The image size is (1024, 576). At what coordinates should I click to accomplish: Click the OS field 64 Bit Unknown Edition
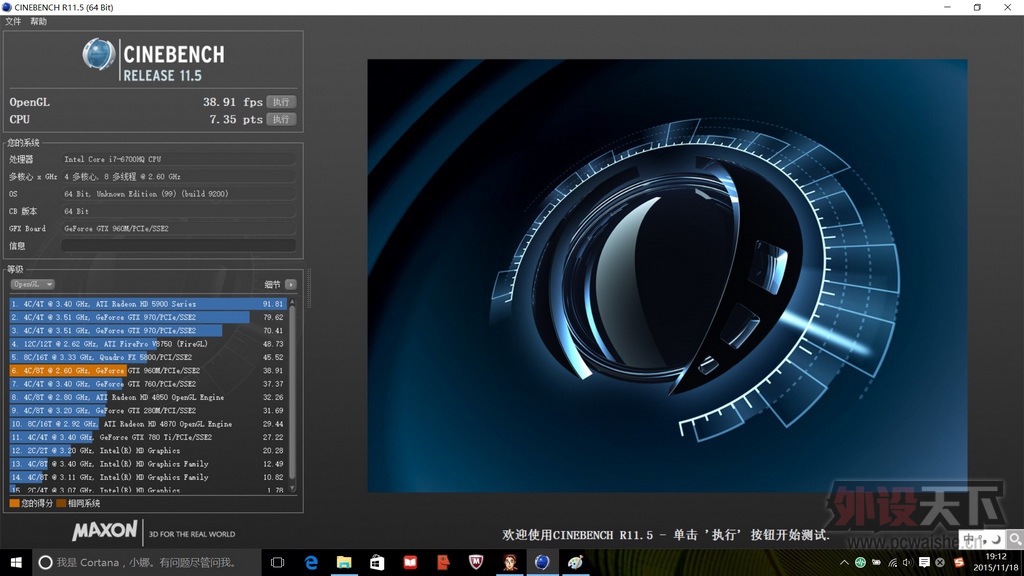tap(178, 194)
